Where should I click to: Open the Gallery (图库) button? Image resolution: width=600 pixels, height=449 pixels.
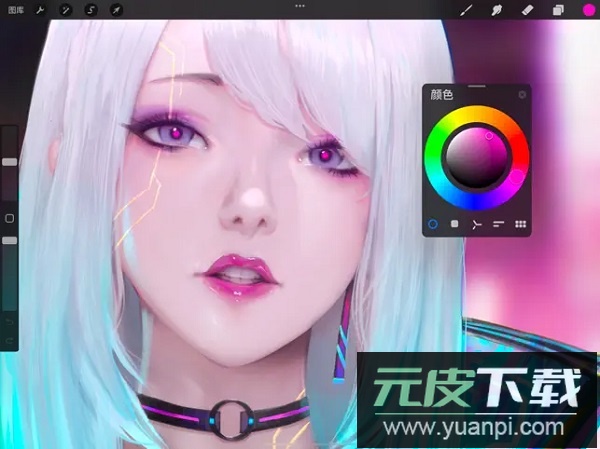tap(16, 10)
